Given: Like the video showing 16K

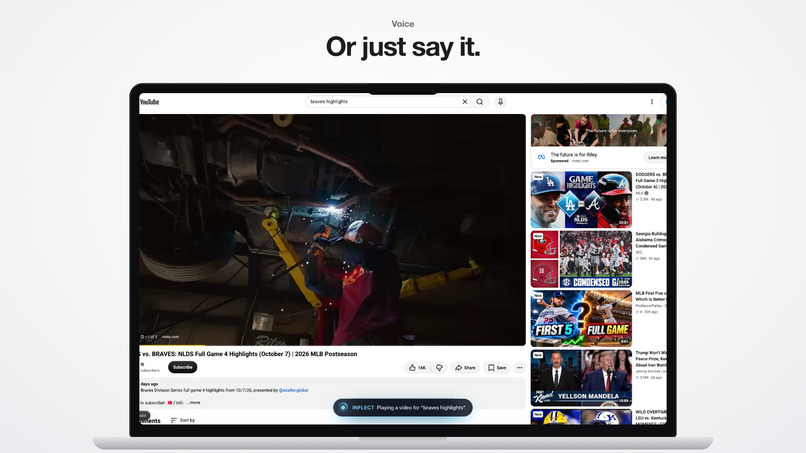Looking at the screenshot, I should point(417,368).
